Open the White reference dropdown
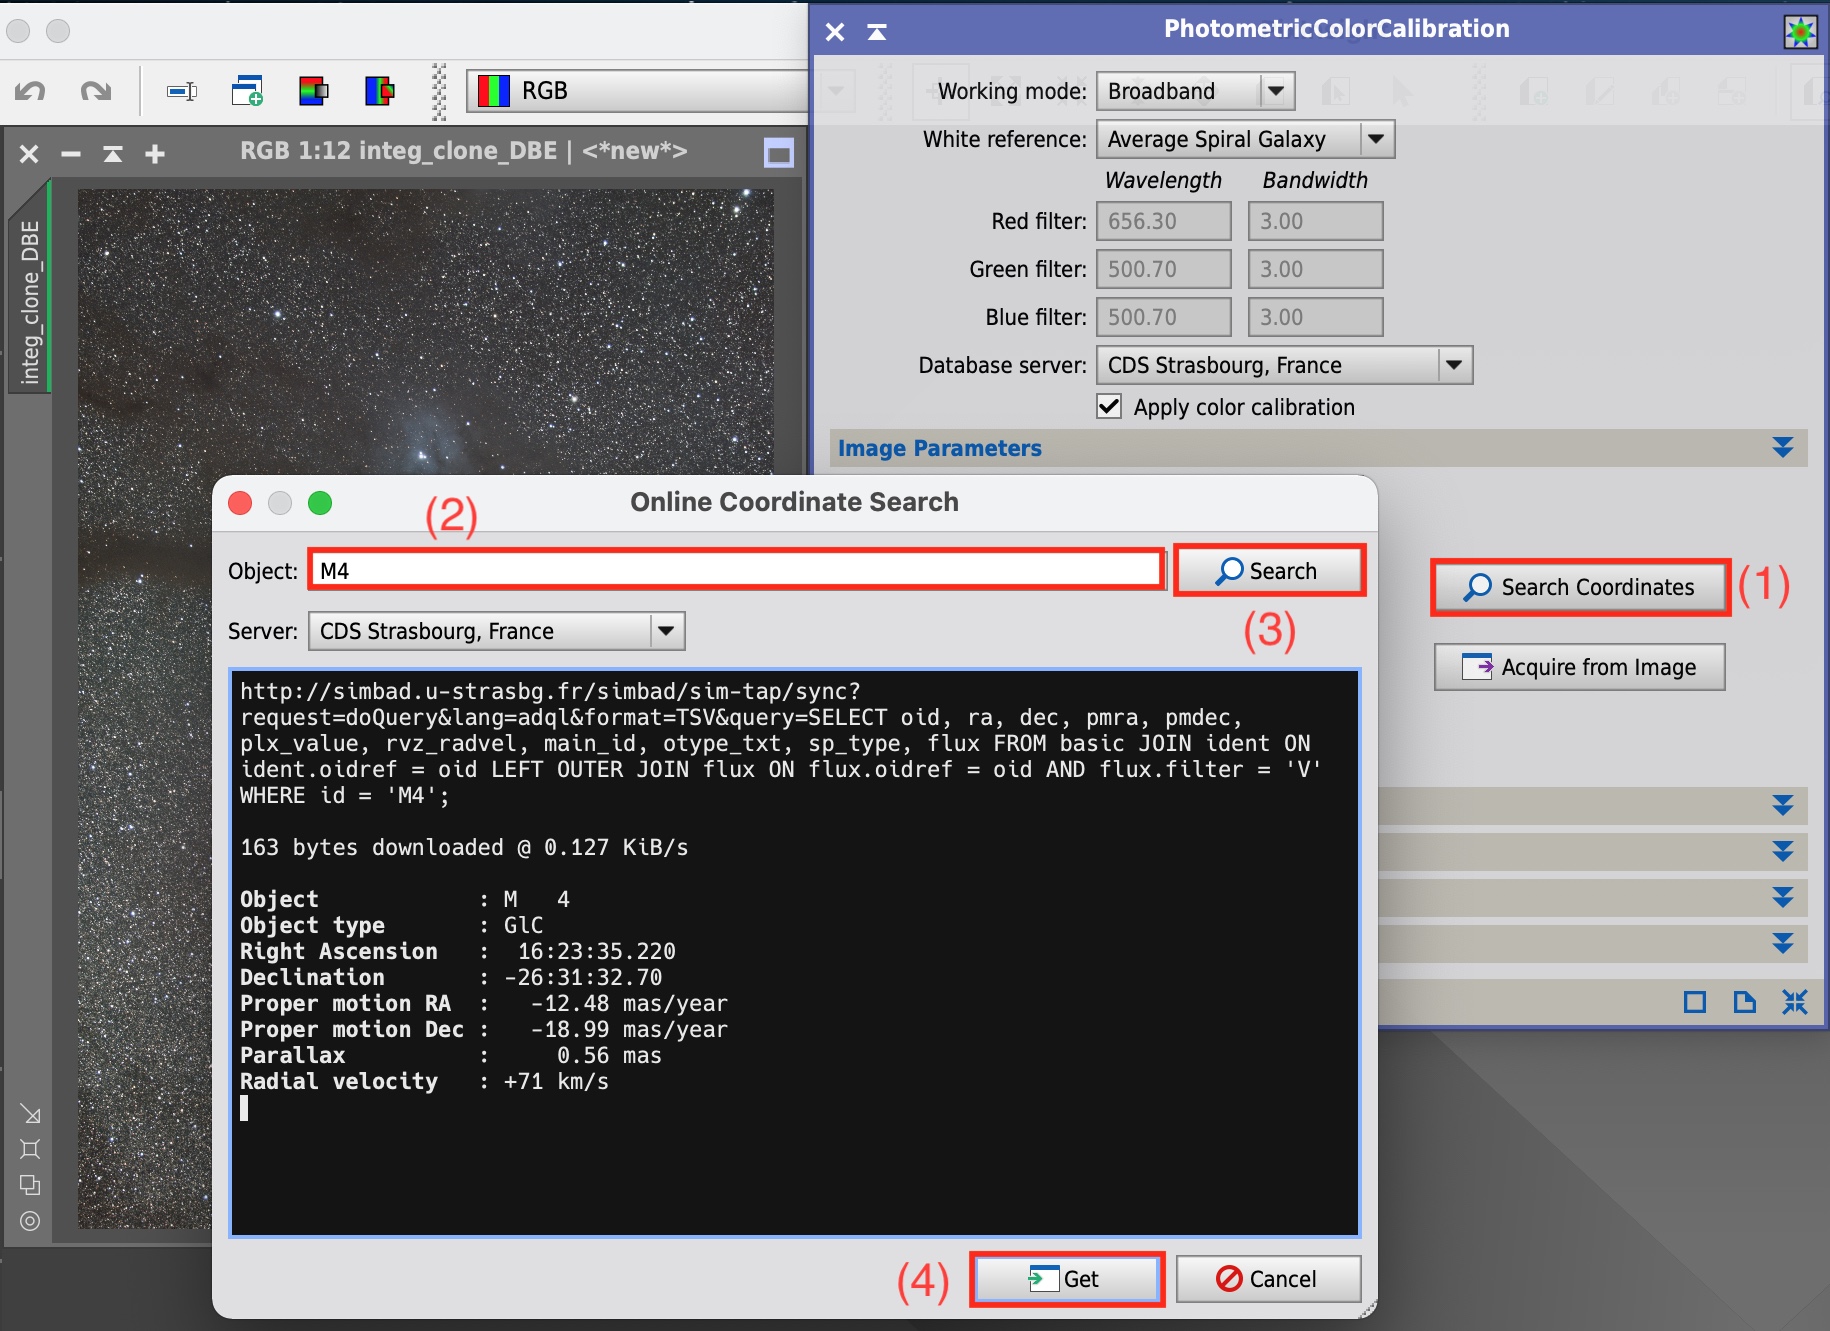Viewport: 1830px width, 1331px height. pos(1244,139)
